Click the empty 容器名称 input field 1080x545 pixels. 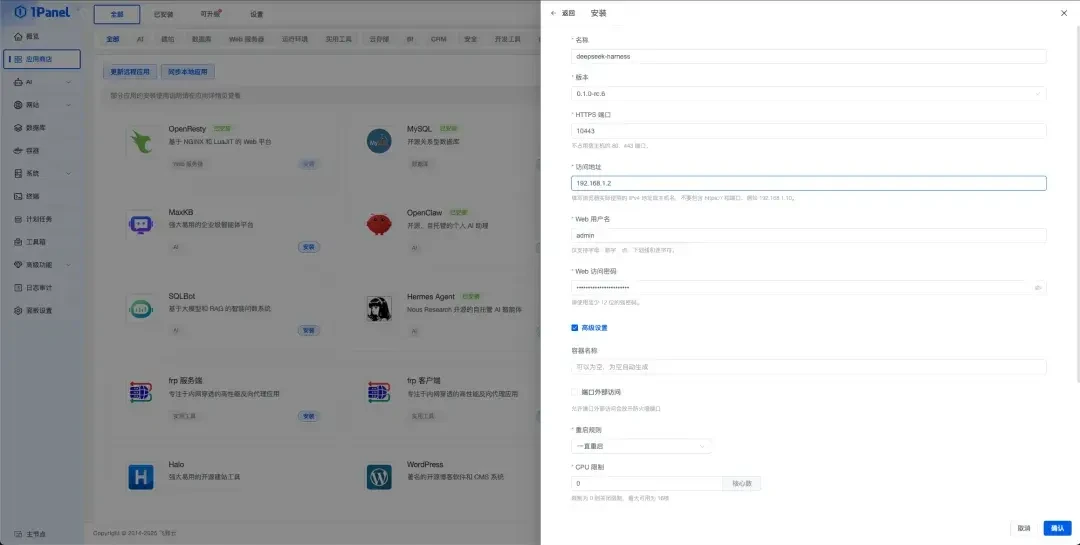(x=809, y=367)
